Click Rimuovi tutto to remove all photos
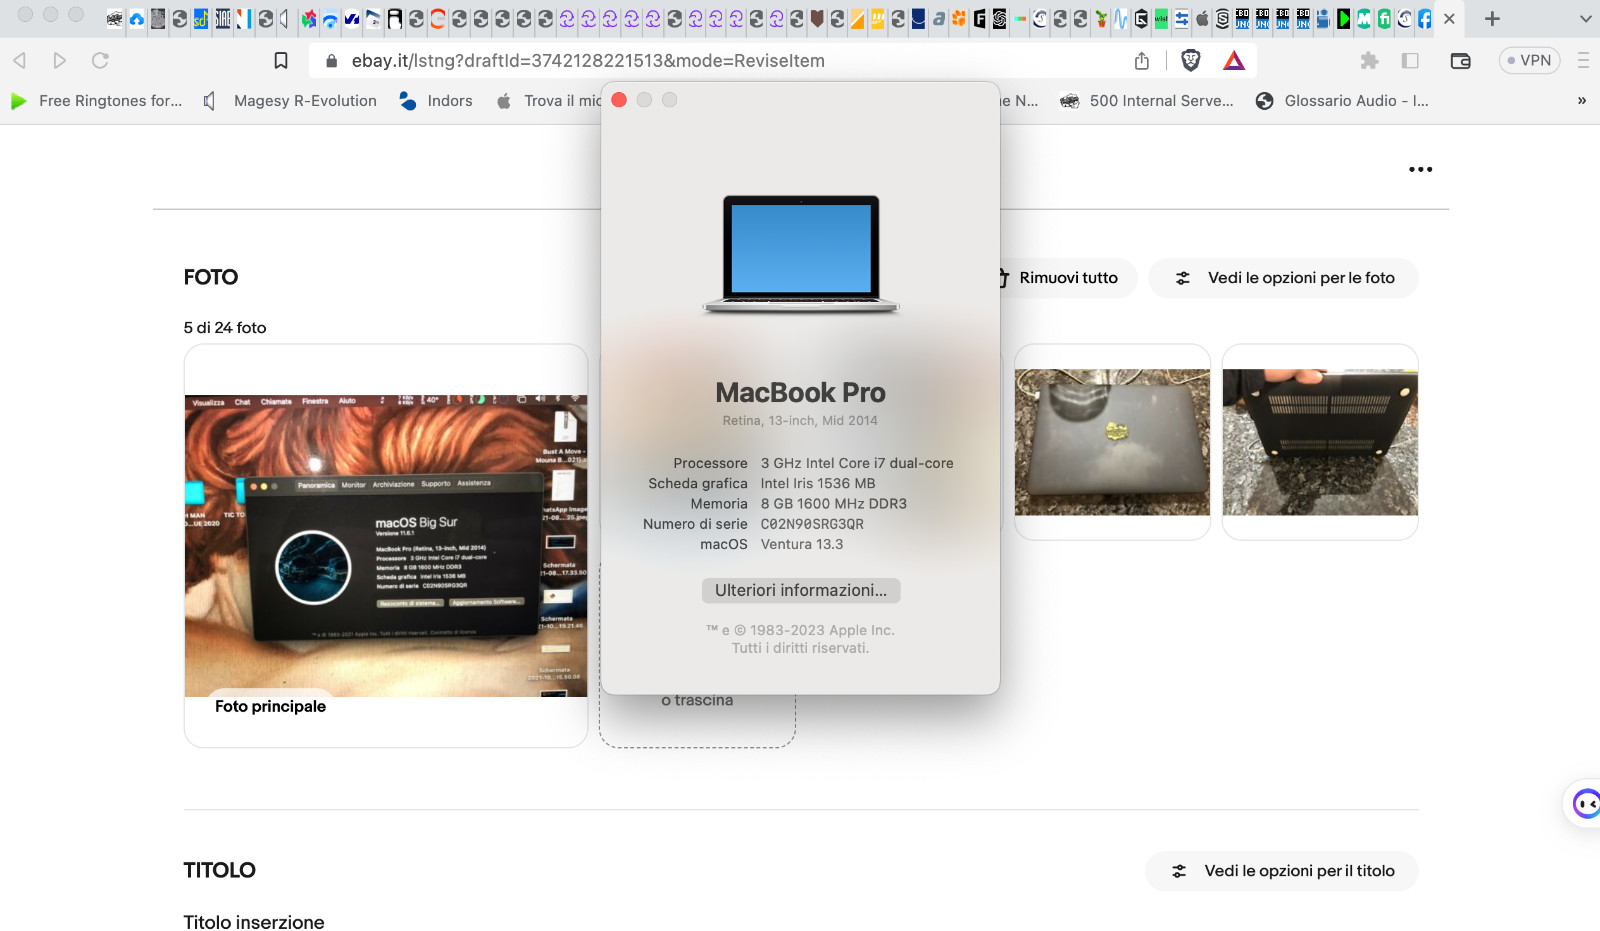This screenshot has width=1600, height=931. (x=1066, y=278)
